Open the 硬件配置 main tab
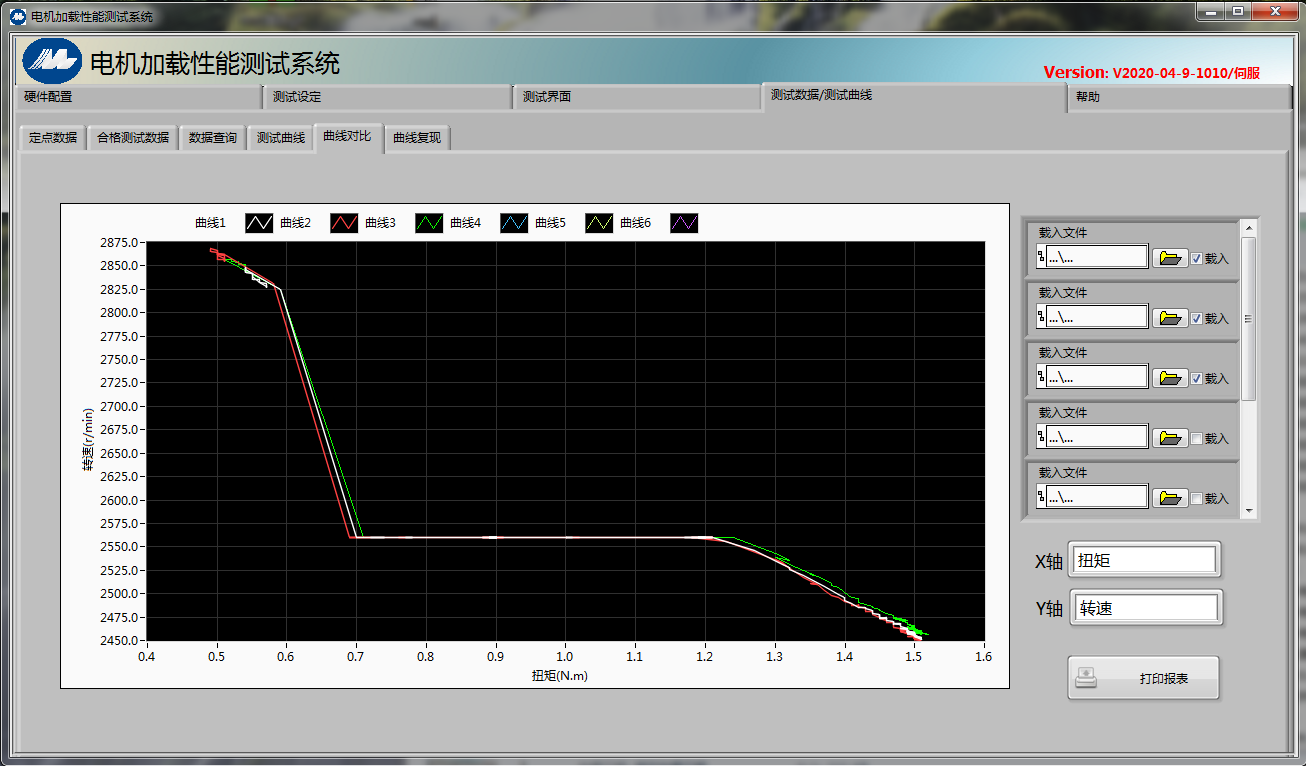The image size is (1306, 766). click(138, 97)
